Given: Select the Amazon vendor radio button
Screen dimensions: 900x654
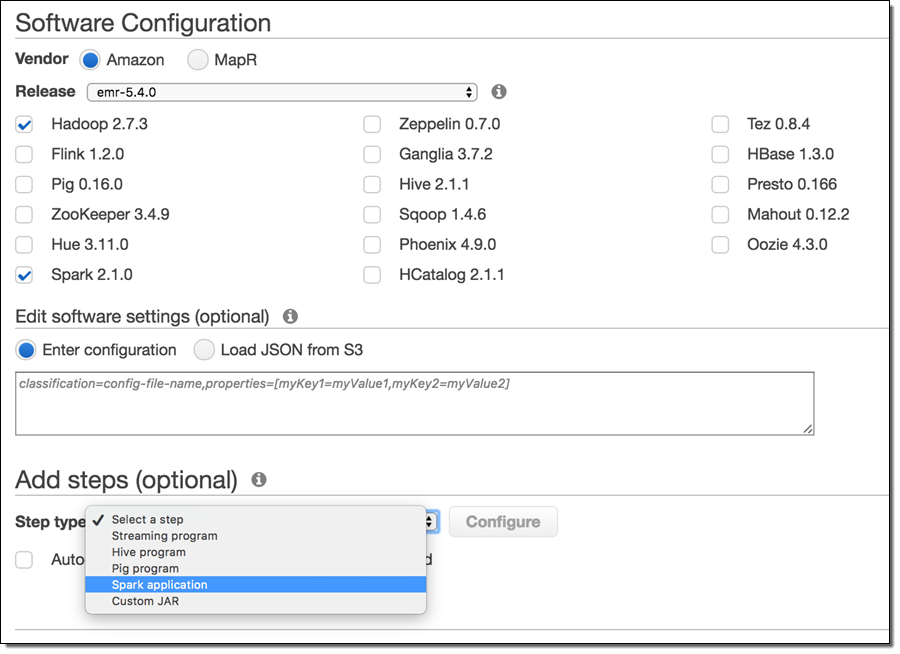Looking at the screenshot, I should pos(91,60).
